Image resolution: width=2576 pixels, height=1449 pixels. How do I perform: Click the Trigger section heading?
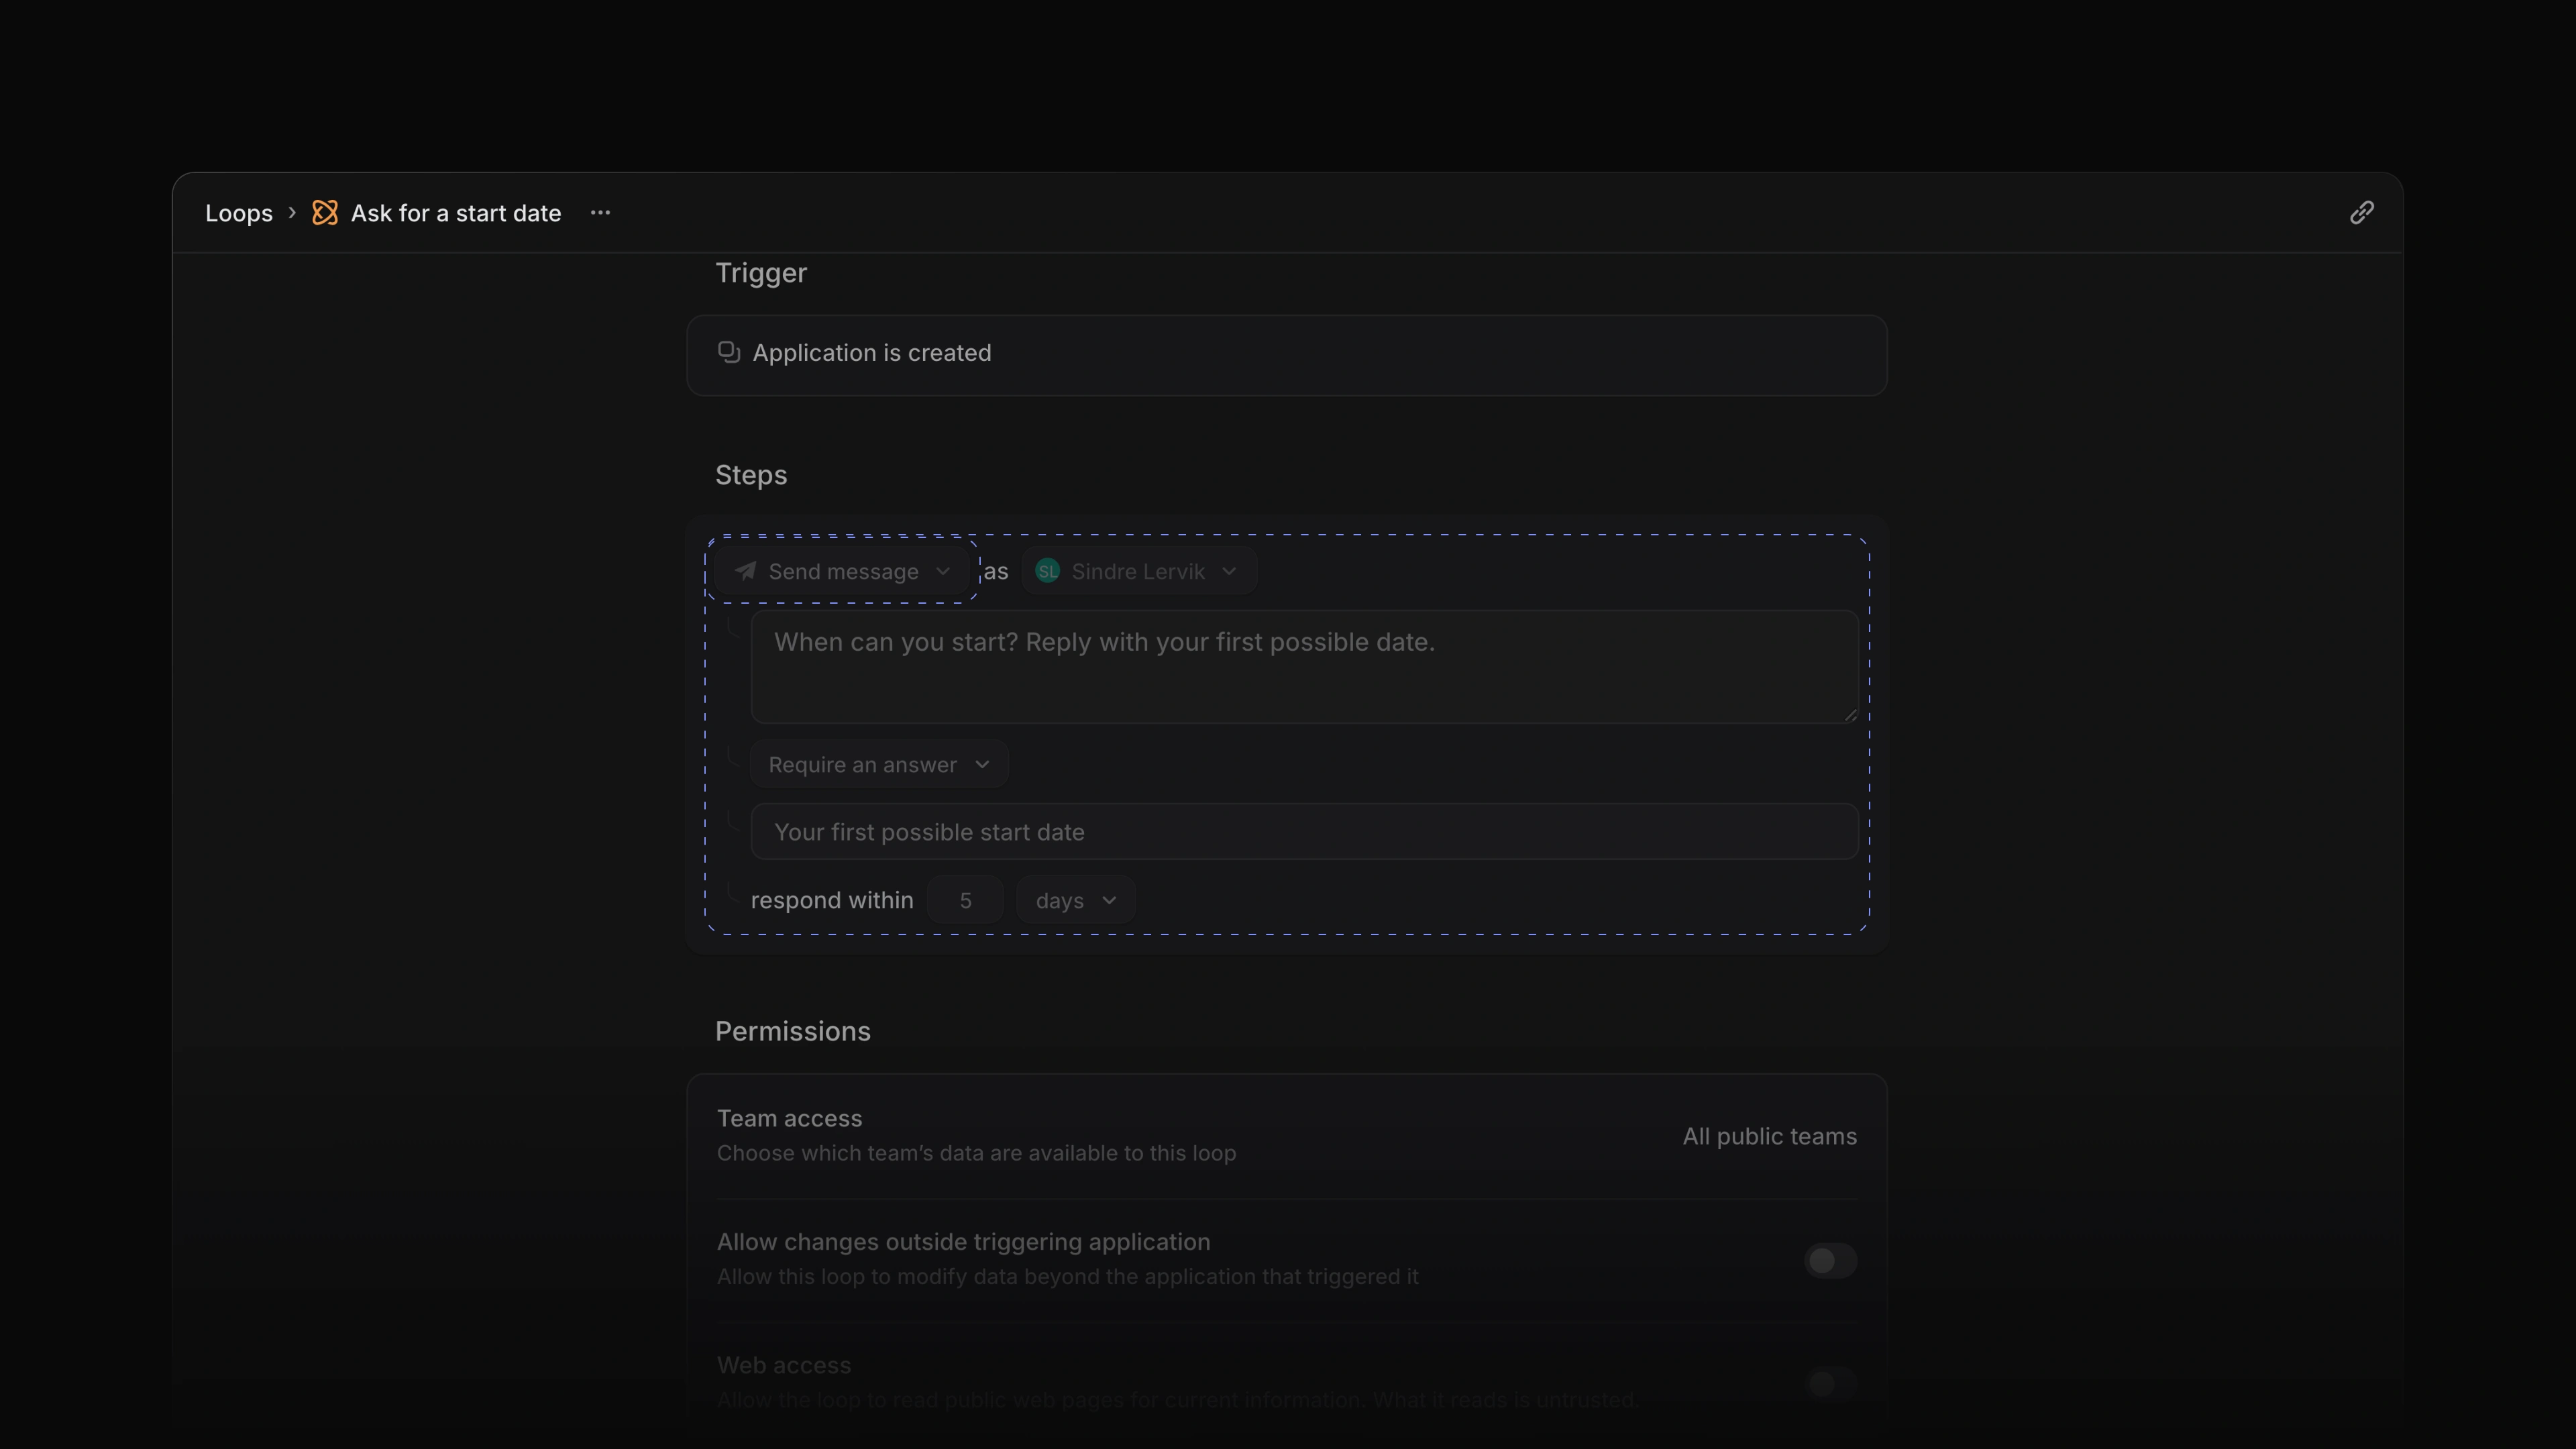[x=761, y=274]
